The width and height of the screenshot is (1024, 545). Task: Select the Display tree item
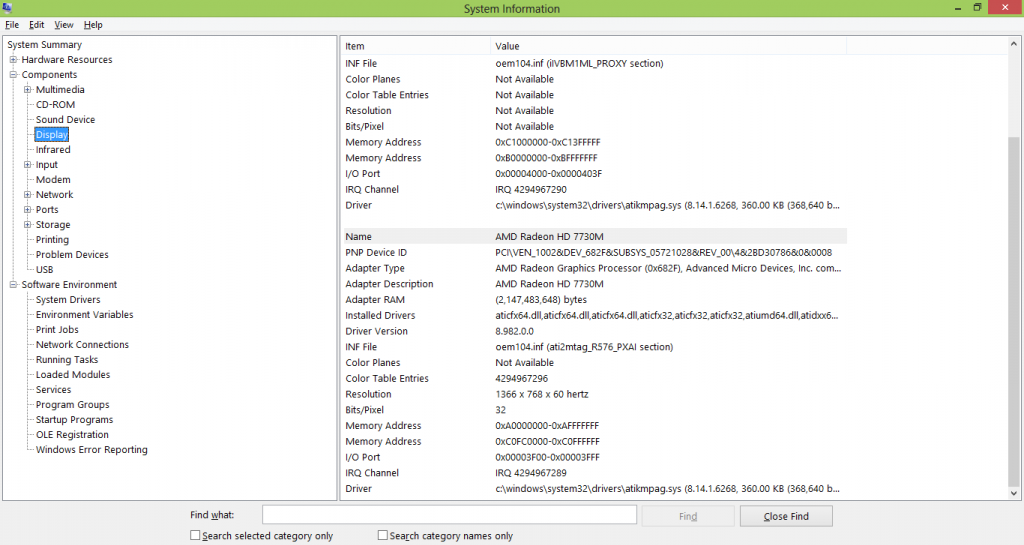pyautogui.click(x=52, y=134)
